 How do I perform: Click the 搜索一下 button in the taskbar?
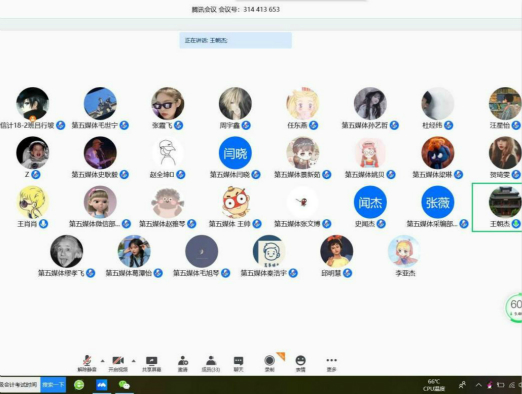click(53, 385)
